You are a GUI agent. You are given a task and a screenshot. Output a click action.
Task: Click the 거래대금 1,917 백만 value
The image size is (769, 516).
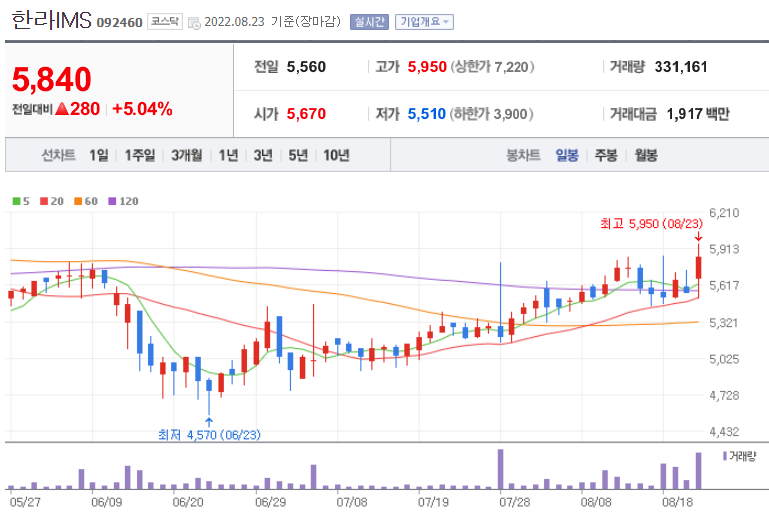[698, 114]
